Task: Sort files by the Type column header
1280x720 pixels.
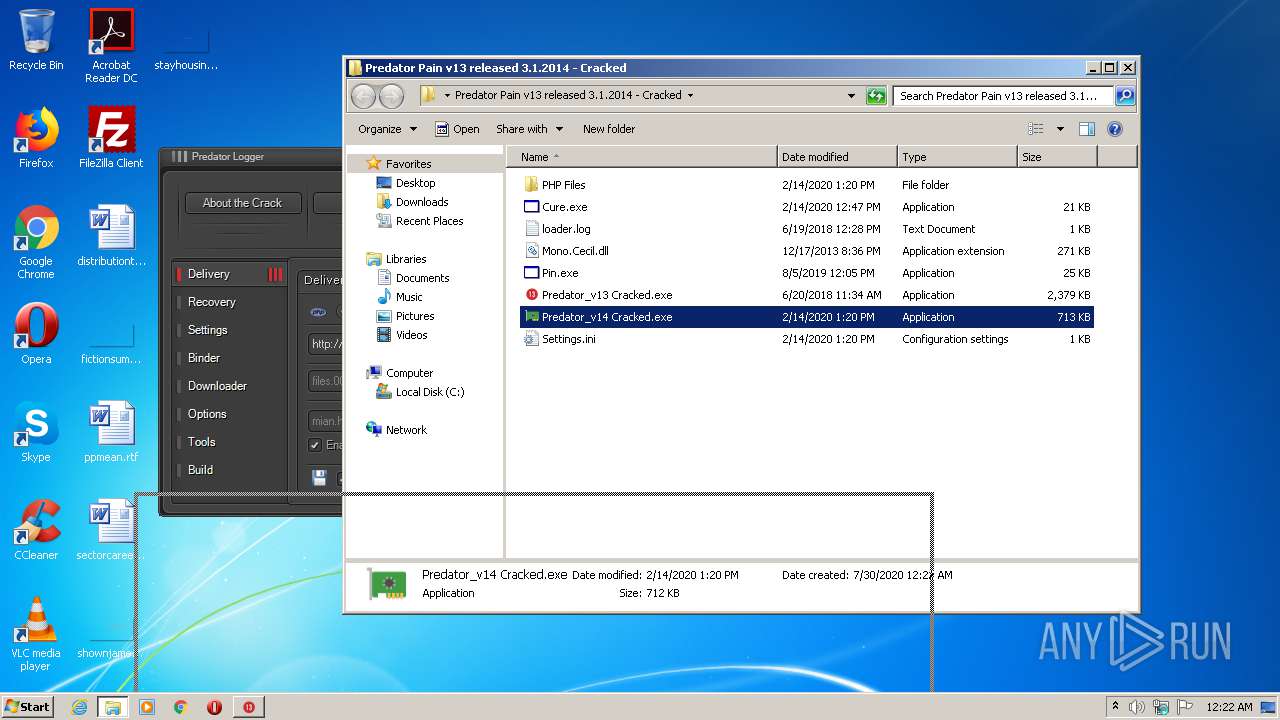Action: (x=957, y=157)
